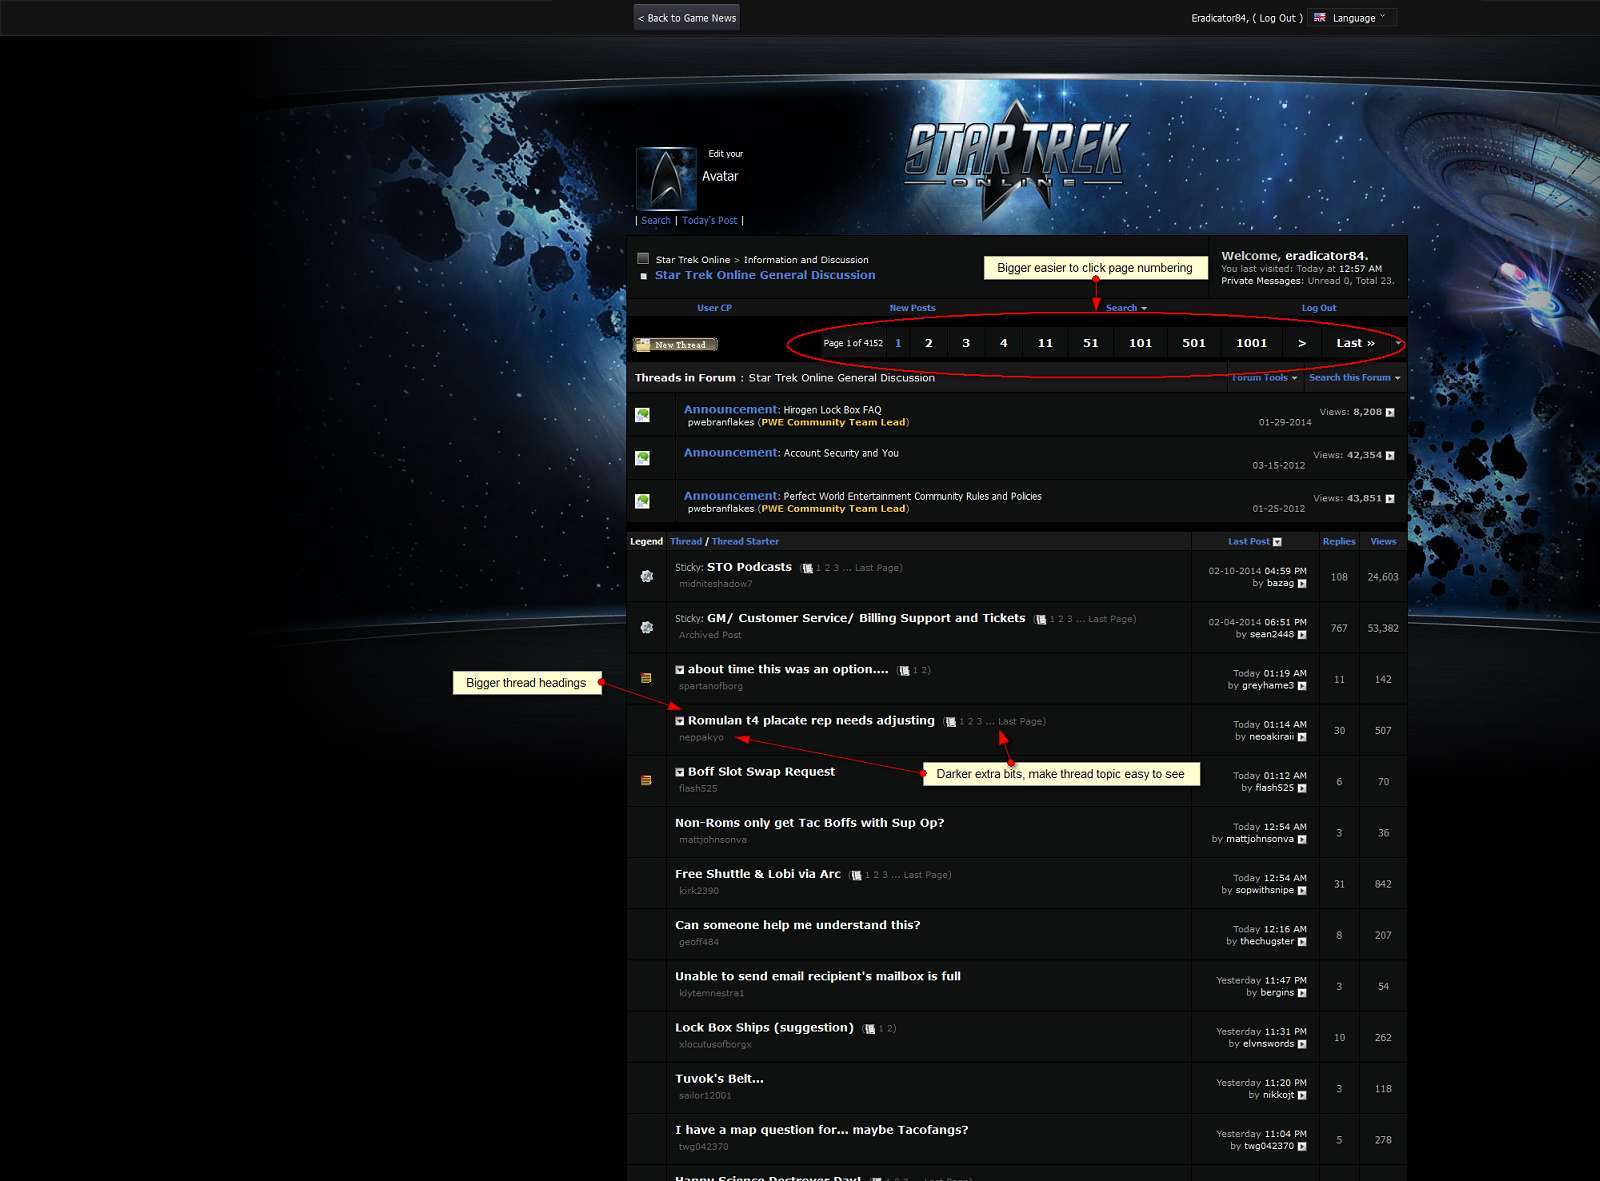Jump to page 1001
Viewport: 1600px width, 1181px height.
point(1251,343)
